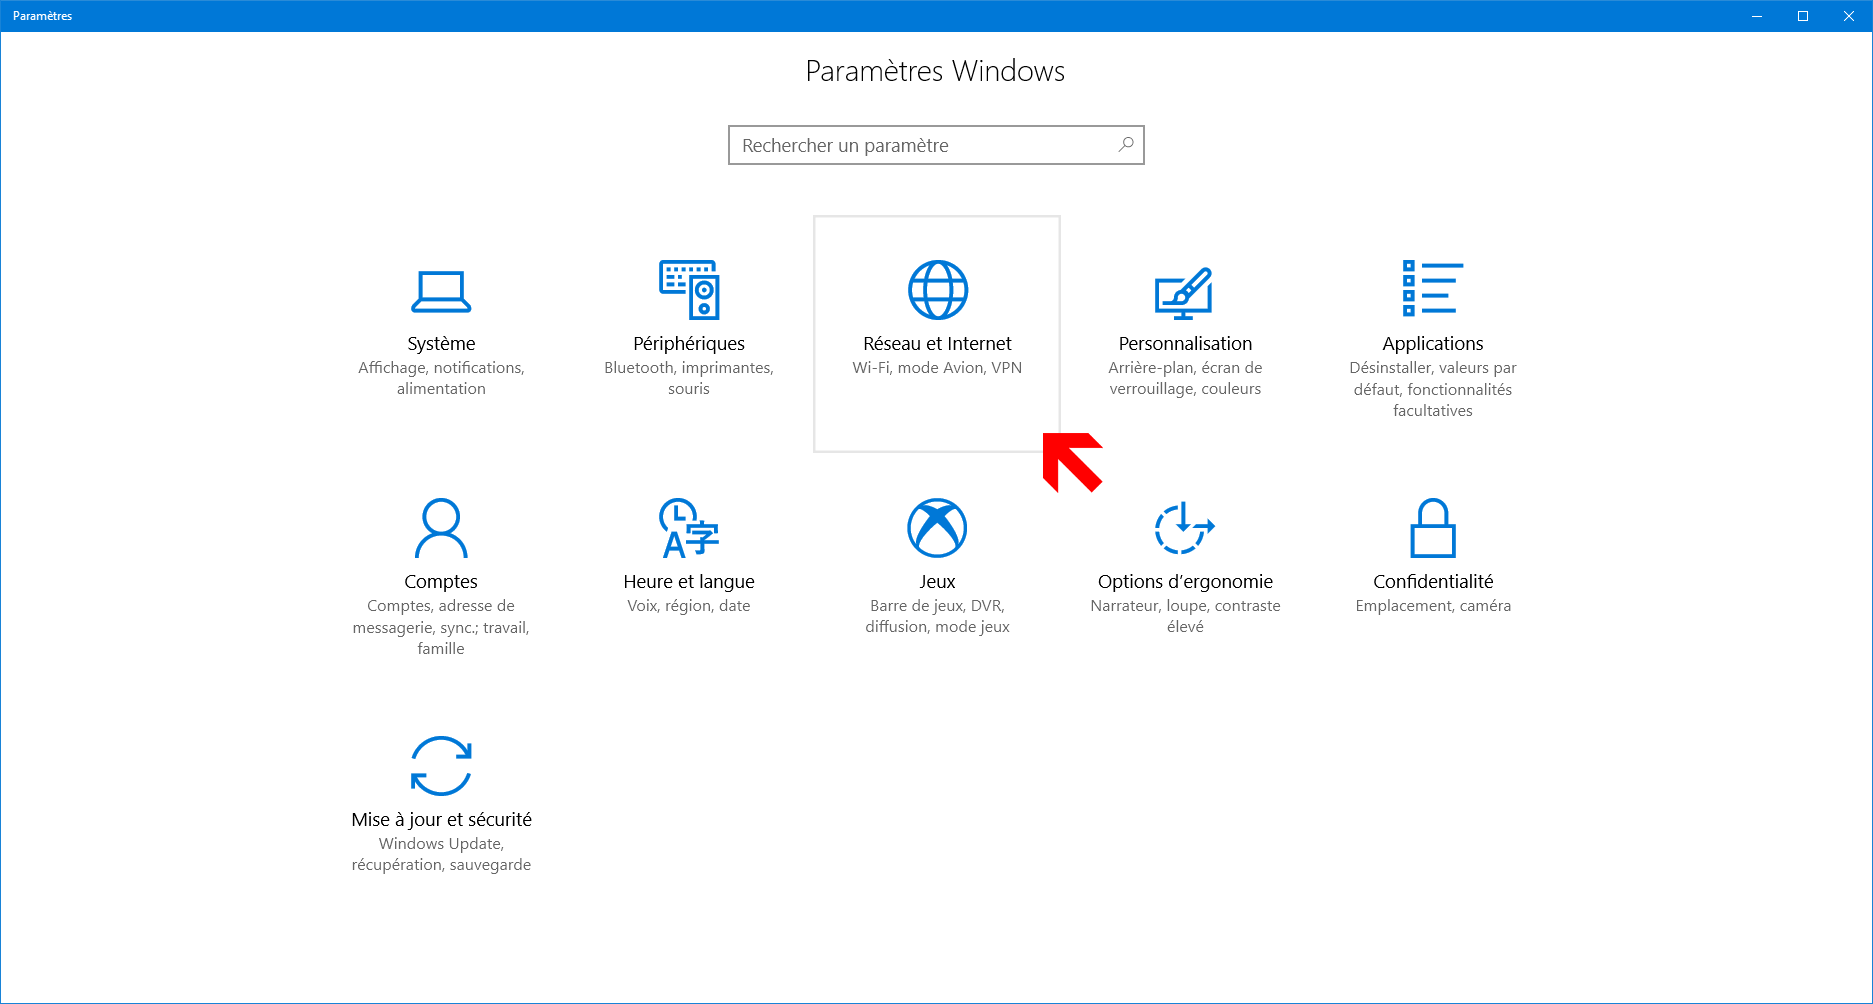The height and width of the screenshot is (1004, 1873).
Task: Open the Applications list icon
Action: (1433, 289)
